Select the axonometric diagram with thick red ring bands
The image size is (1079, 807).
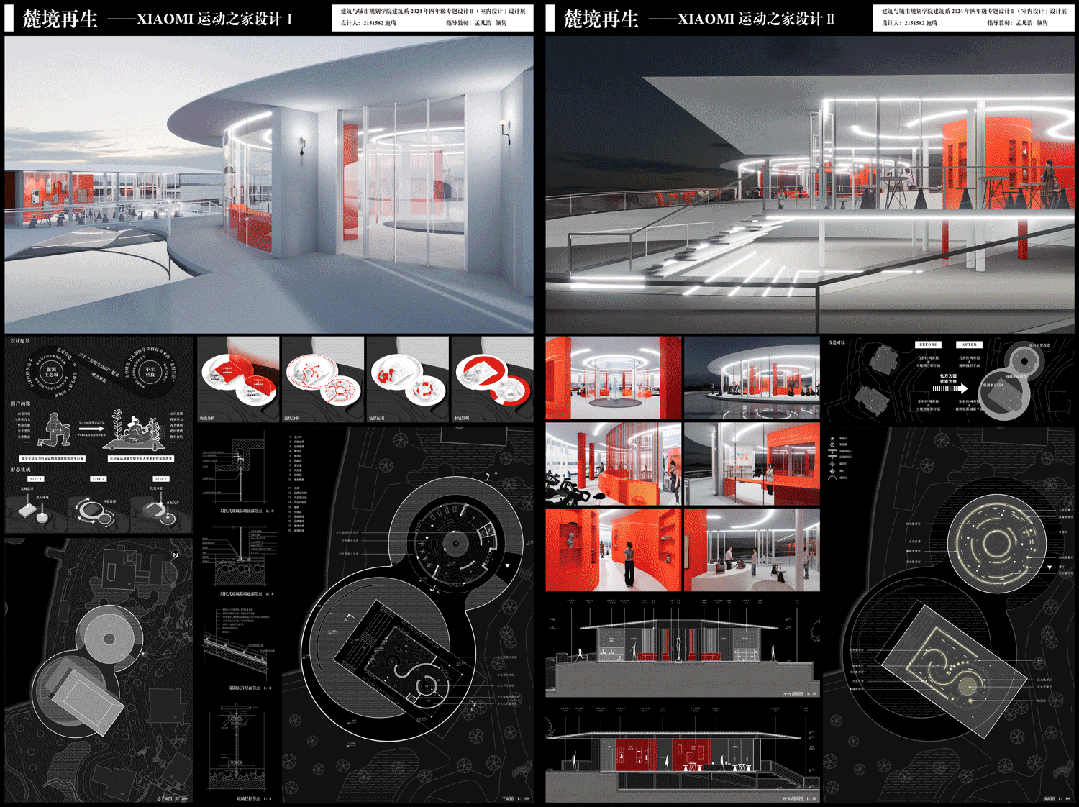click(x=492, y=379)
